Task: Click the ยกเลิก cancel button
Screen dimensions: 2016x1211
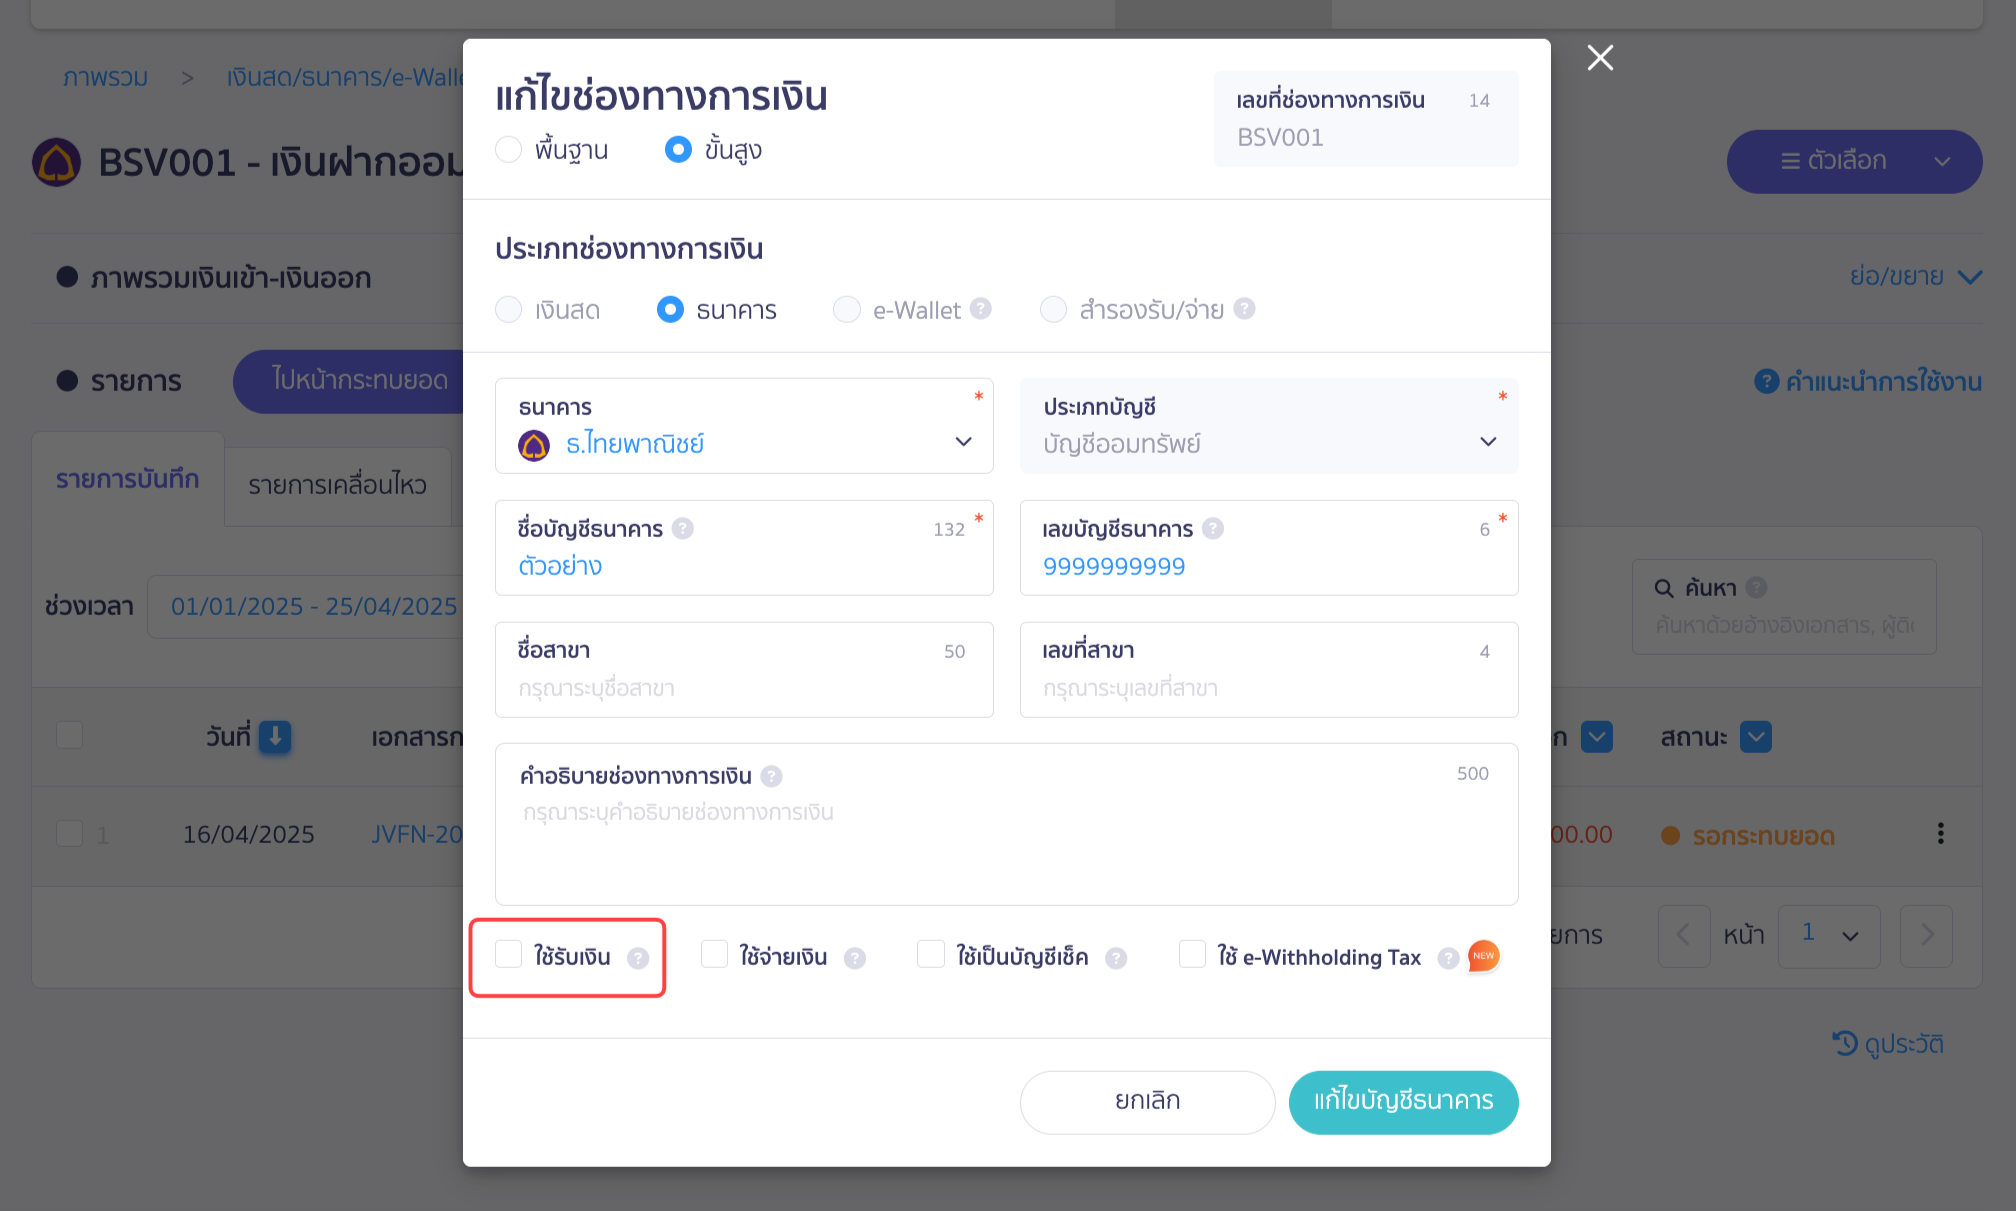Action: tap(1148, 1102)
